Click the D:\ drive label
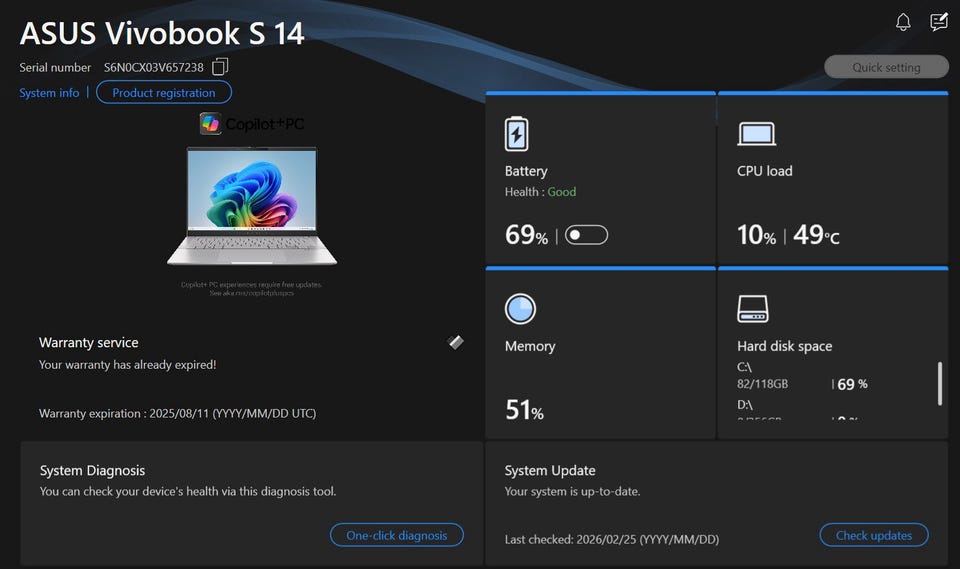Screen dimensions: 960x569 (745, 405)
